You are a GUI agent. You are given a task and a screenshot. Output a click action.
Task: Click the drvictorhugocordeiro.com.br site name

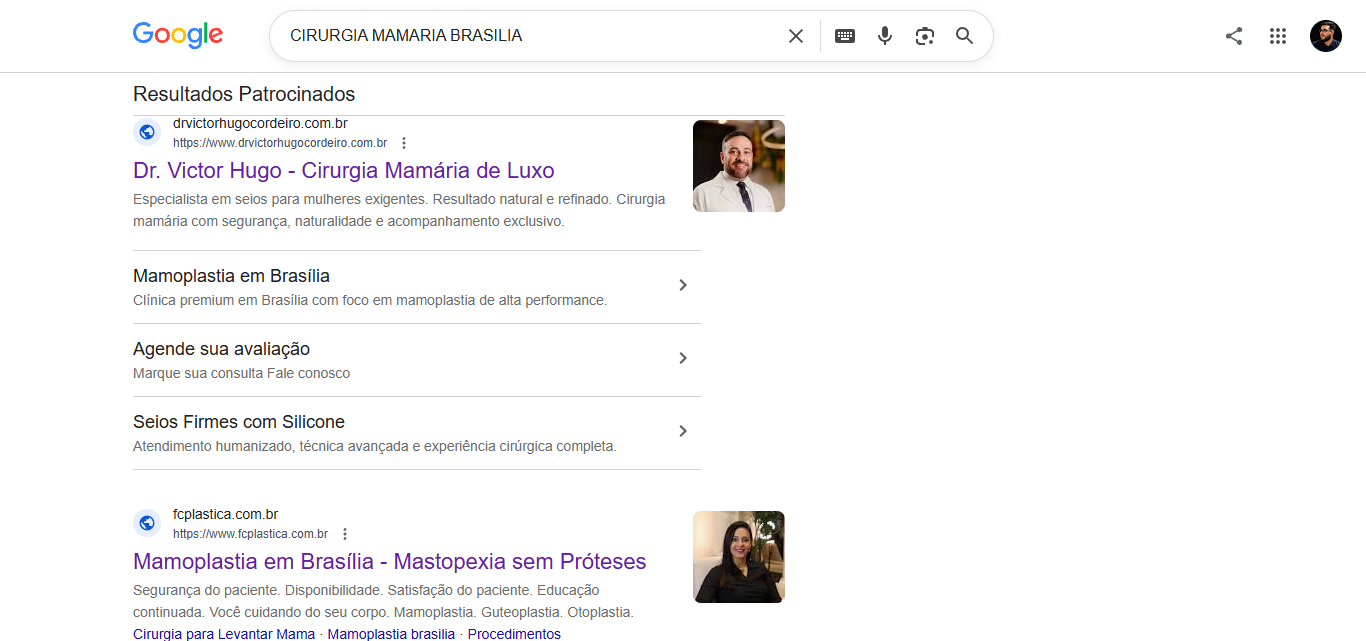(x=260, y=123)
